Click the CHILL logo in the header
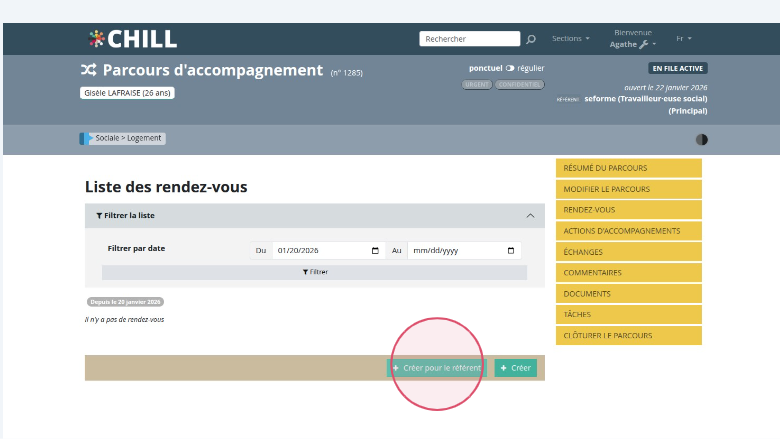This screenshot has height=439, width=780. [133, 39]
